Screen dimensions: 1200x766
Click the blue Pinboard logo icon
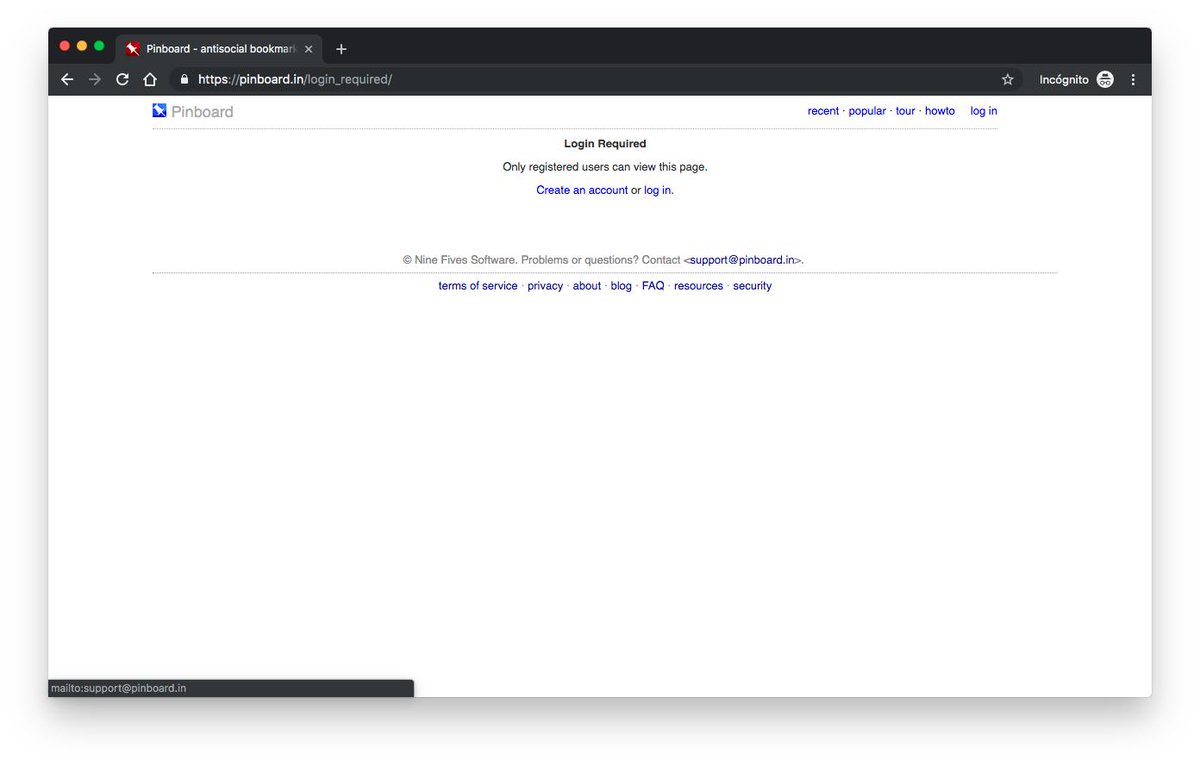click(159, 111)
